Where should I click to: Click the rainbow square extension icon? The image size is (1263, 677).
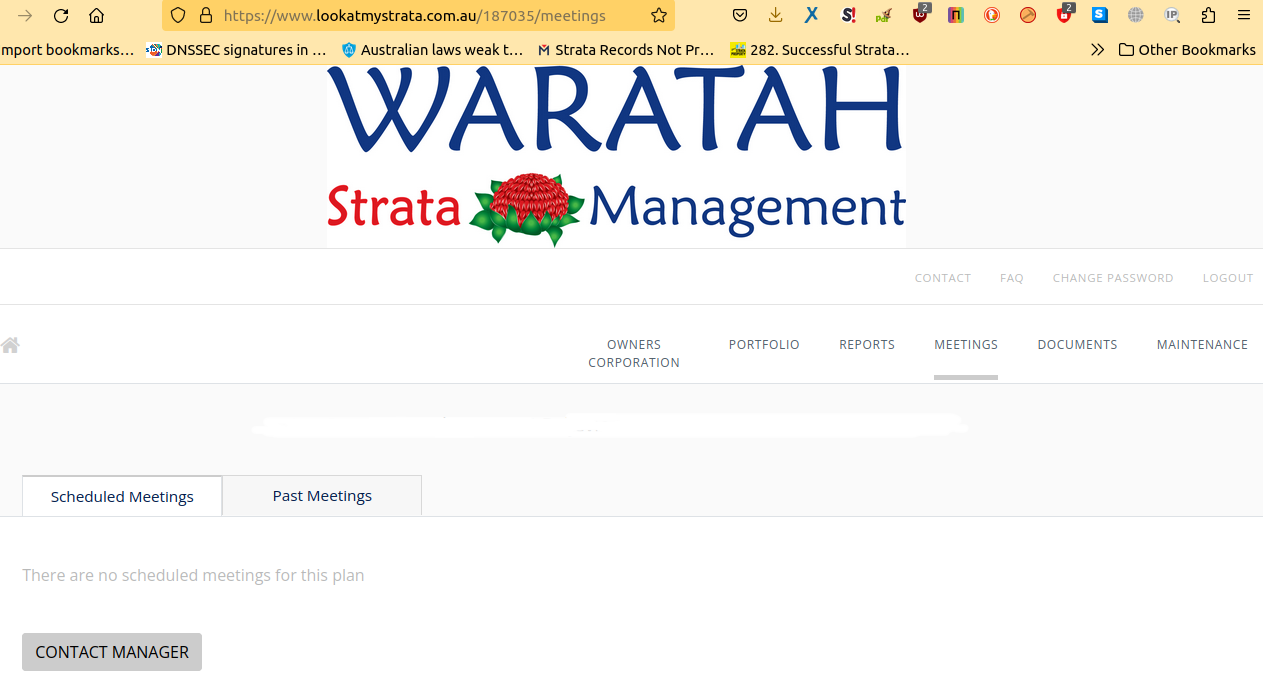click(956, 16)
